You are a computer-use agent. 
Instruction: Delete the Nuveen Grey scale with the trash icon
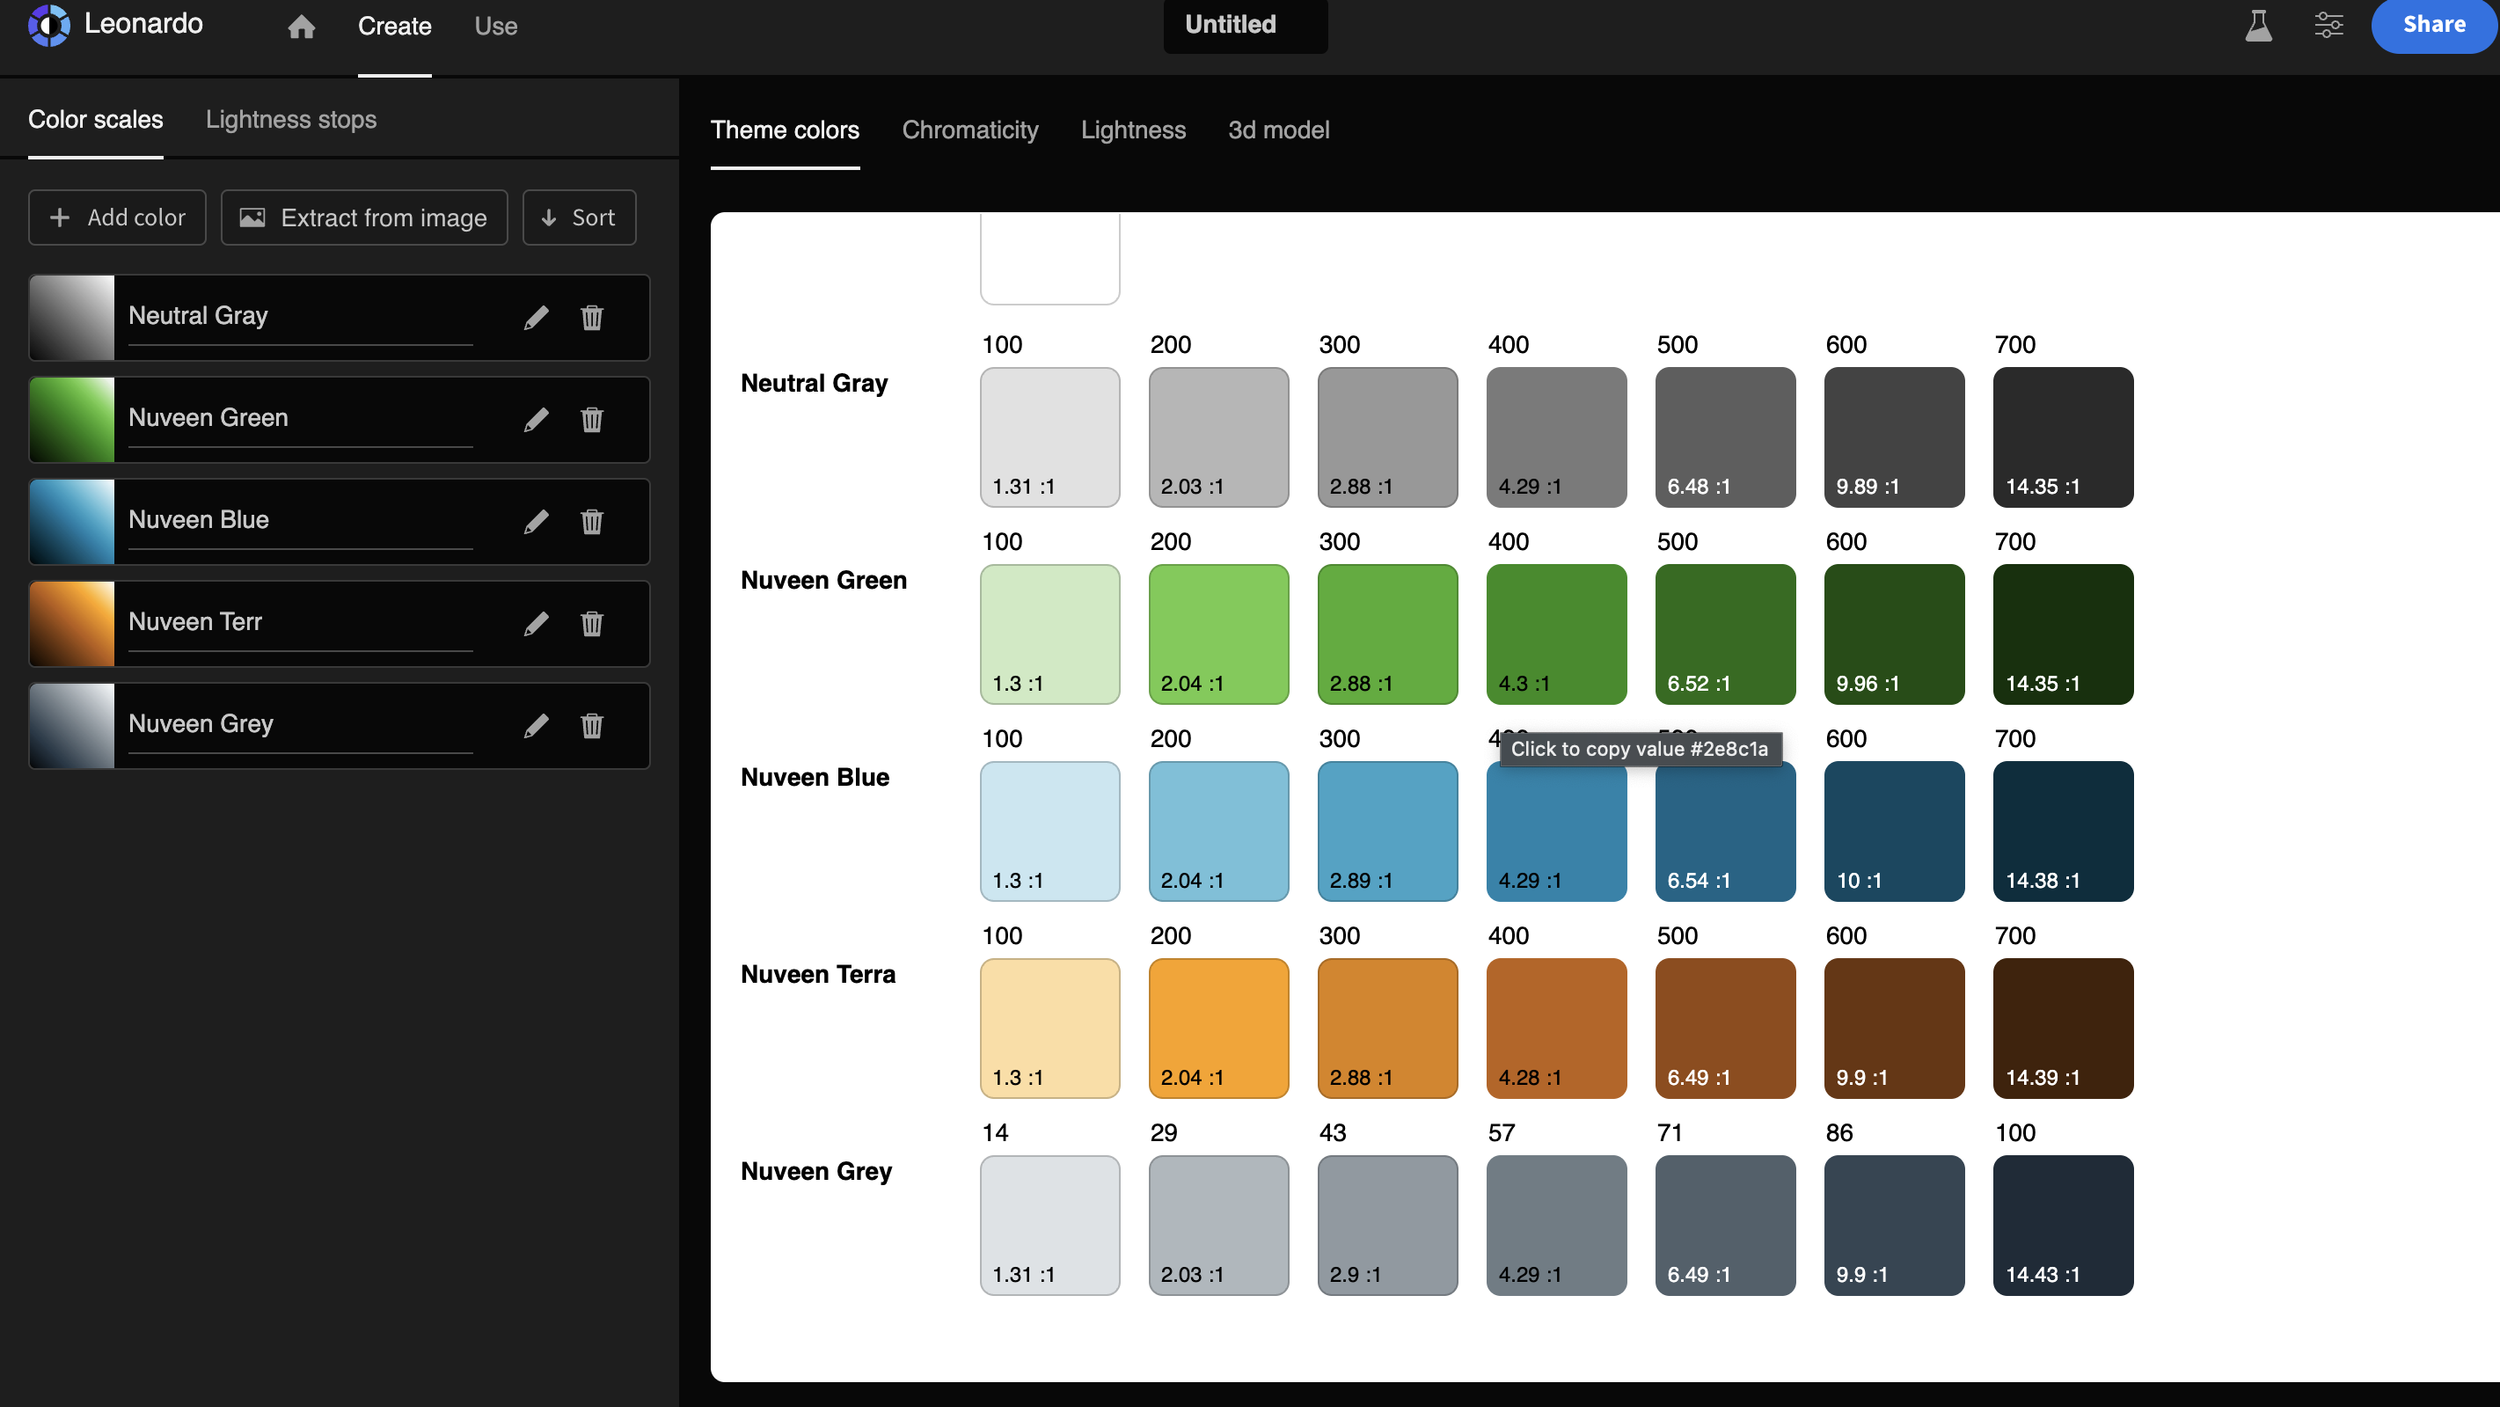[x=592, y=726]
